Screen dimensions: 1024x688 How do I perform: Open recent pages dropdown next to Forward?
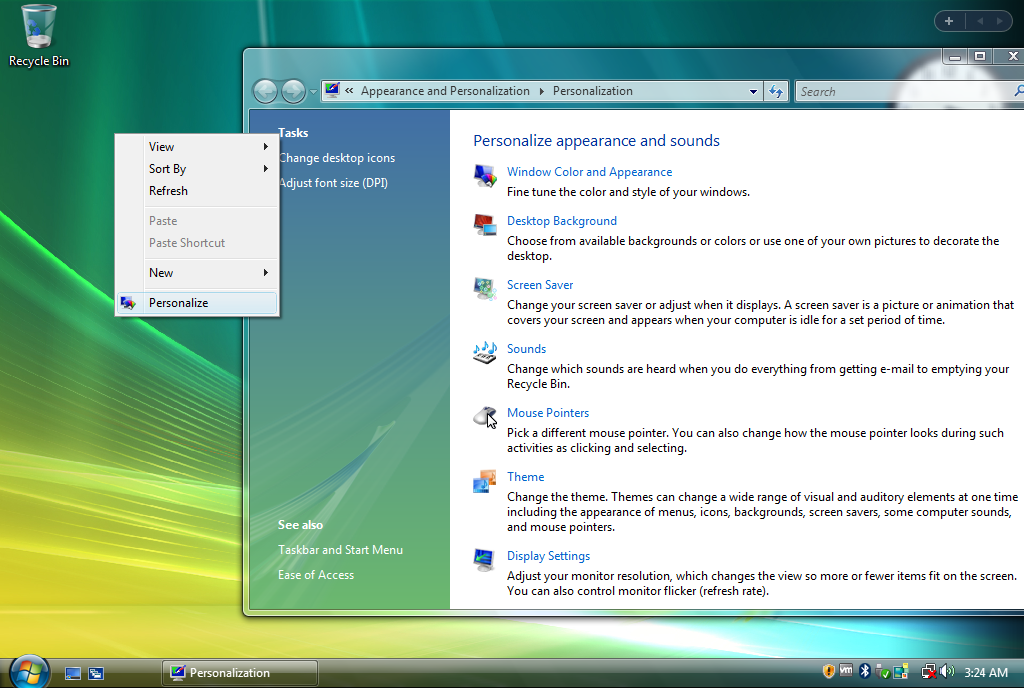[313, 92]
